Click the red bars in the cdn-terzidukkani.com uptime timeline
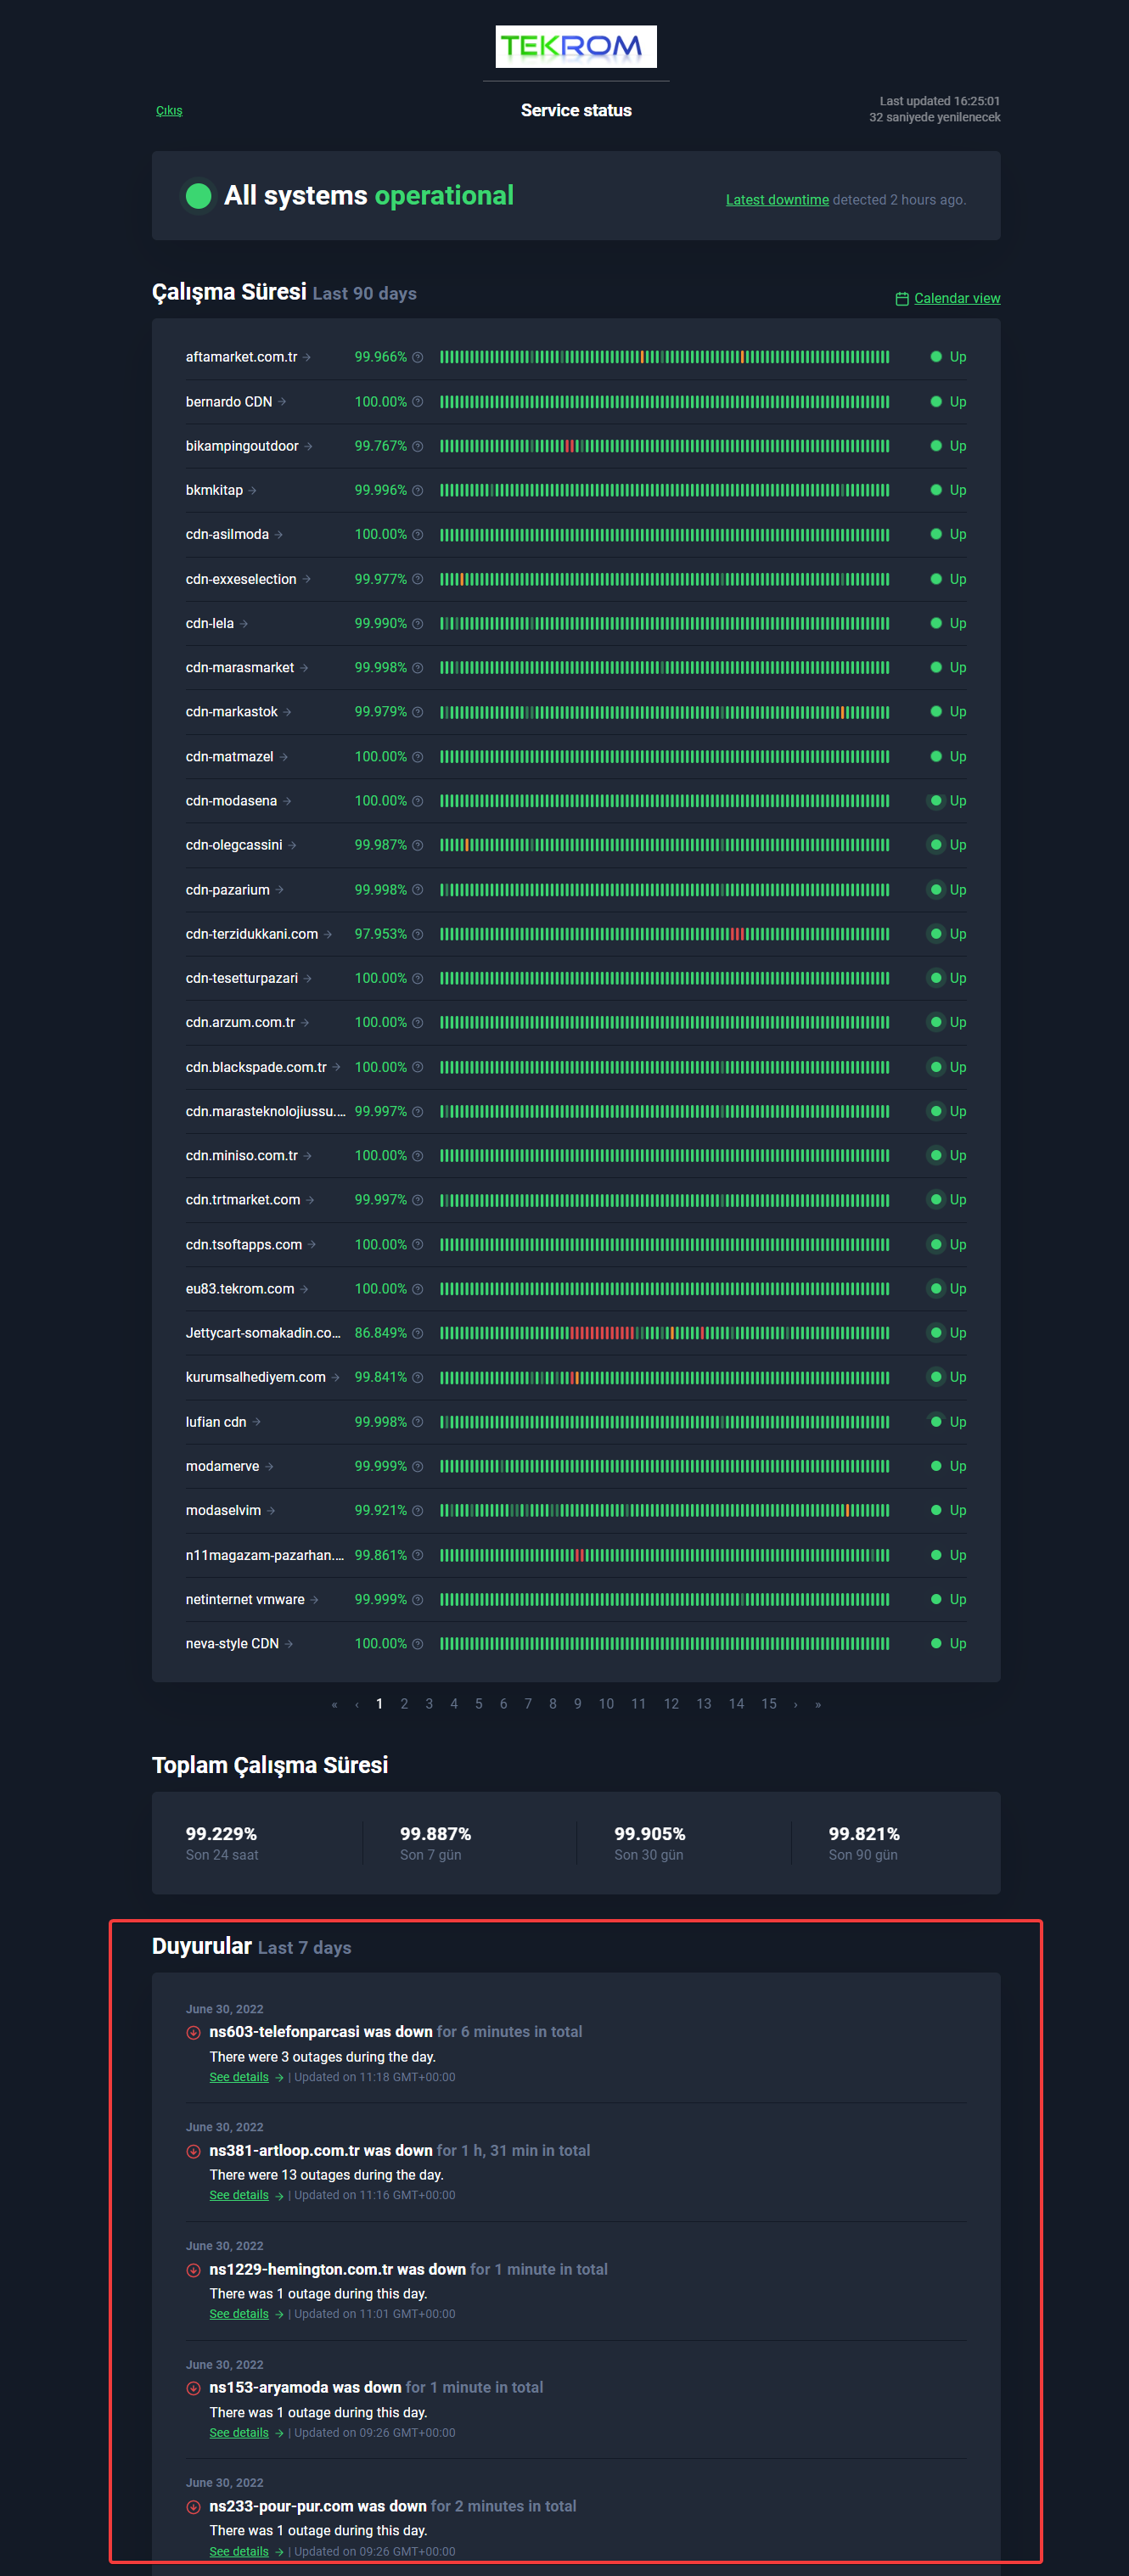The image size is (1129, 2576). pos(737,934)
